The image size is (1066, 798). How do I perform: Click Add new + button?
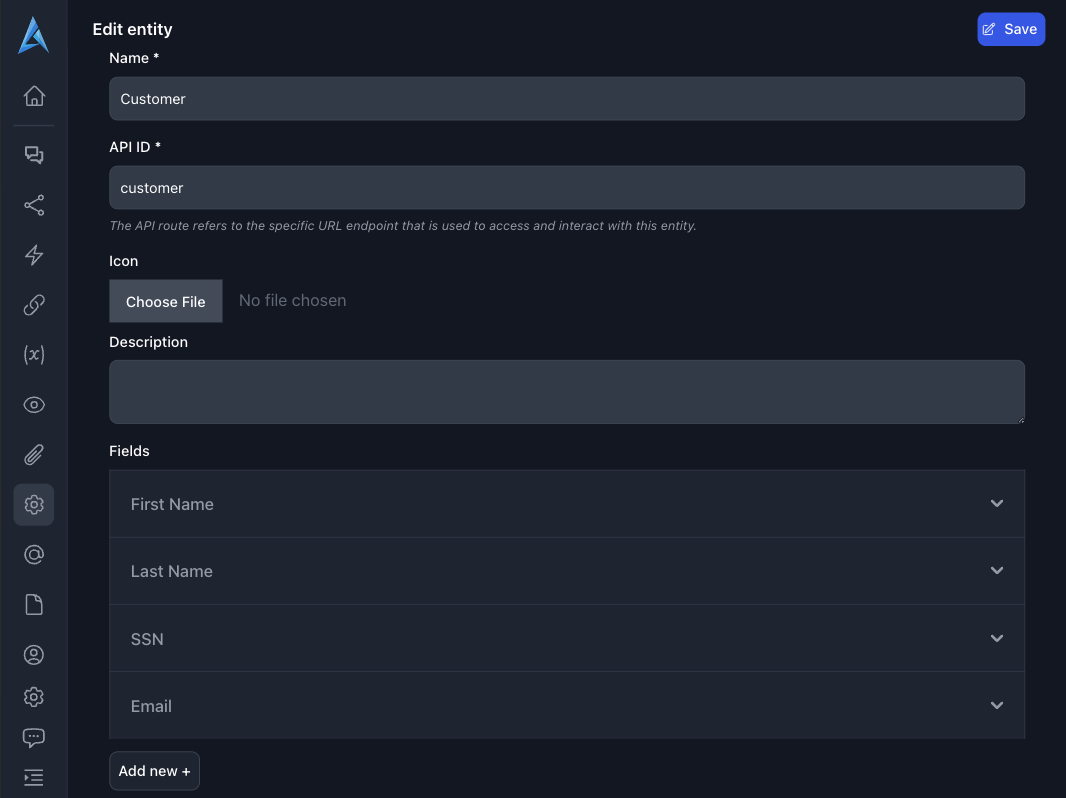pos(154,771)
